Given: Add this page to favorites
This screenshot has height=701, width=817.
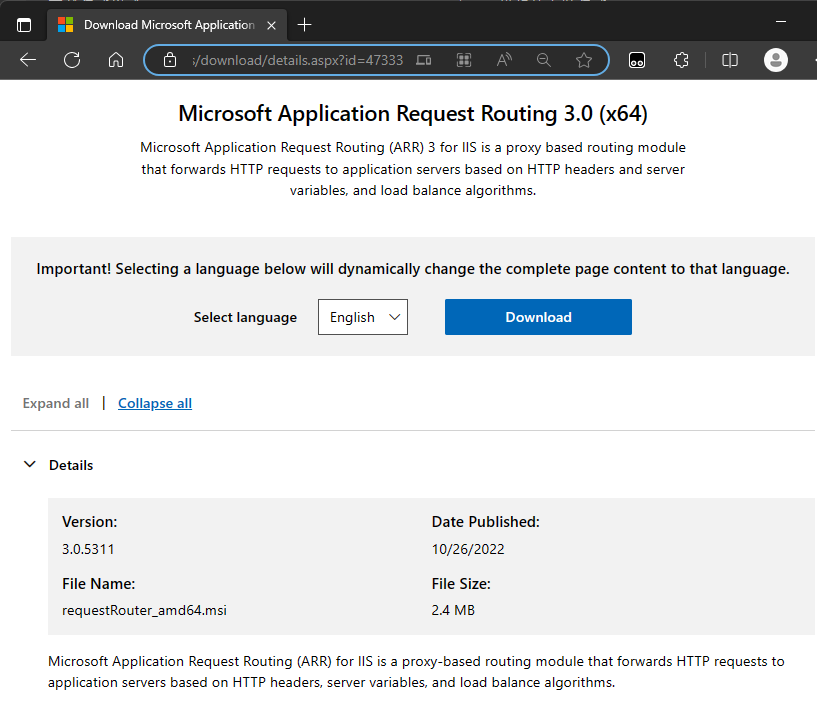Looking at the screenshot, I should [x=584, y=60].
